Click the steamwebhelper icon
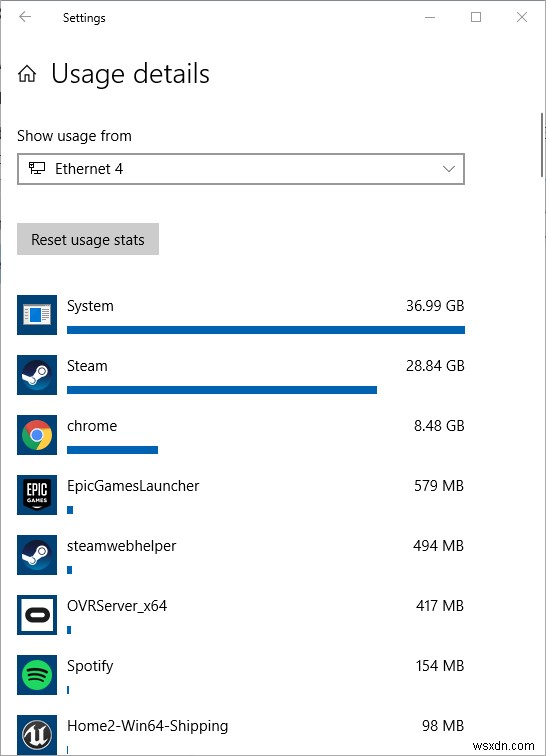This screenshot has height=756, width=546. coord(37,555)
